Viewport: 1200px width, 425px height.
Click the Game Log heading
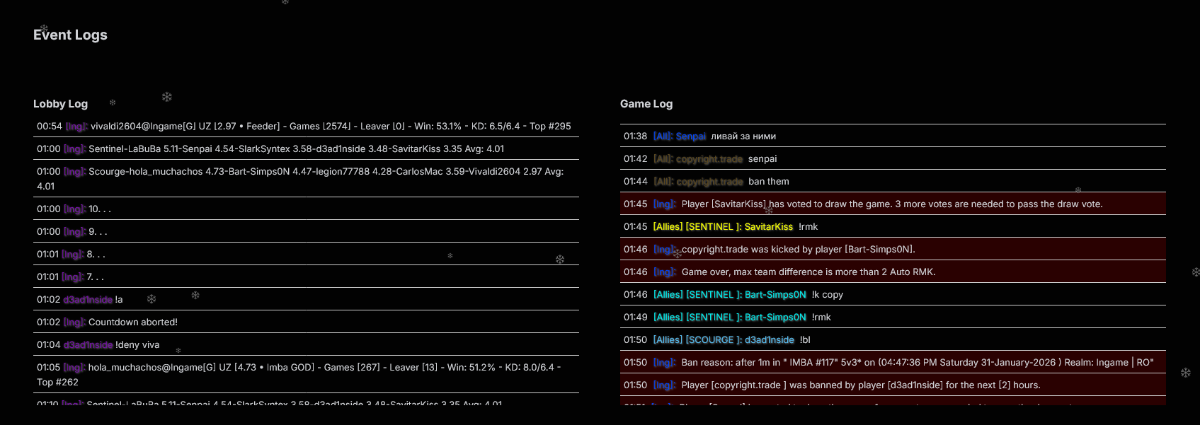coord(646,104)
